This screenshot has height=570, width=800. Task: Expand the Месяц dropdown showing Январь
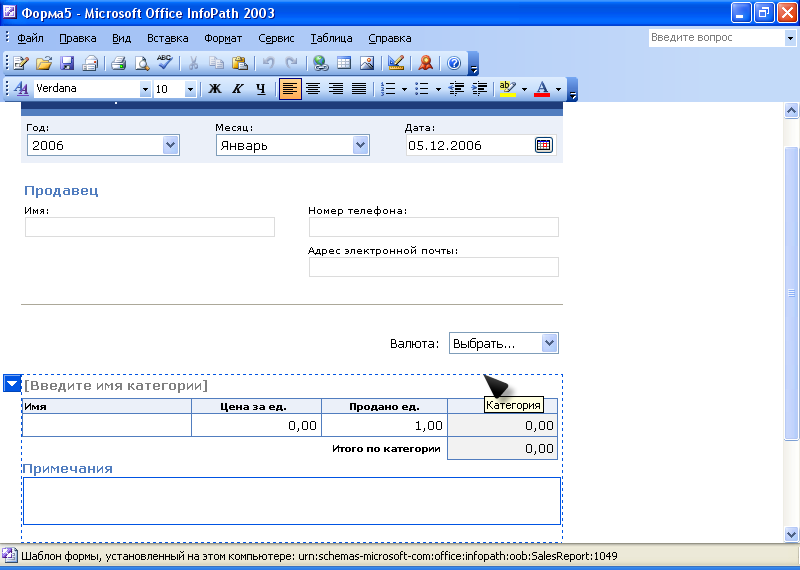pyautogui.click(x=361, y=145)
